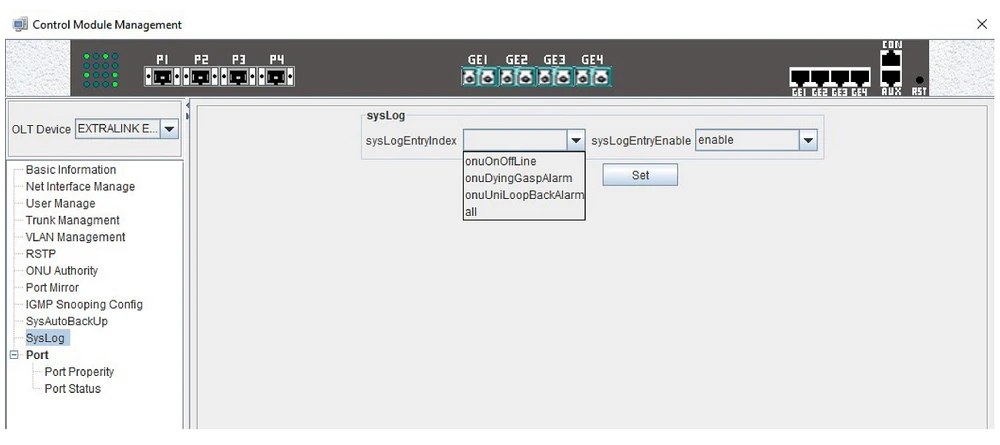Open the OLT Device dropdown

pos(168,129)
